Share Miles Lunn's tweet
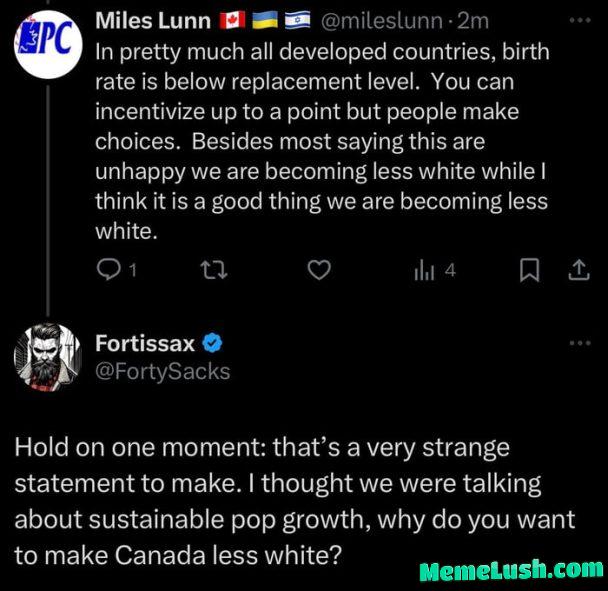608x591 pixels. pyautogui.click(x=578, y=270)
